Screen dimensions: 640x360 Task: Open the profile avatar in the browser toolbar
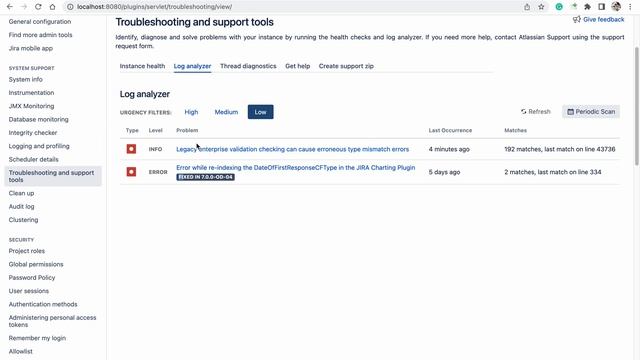coord(616,7)
